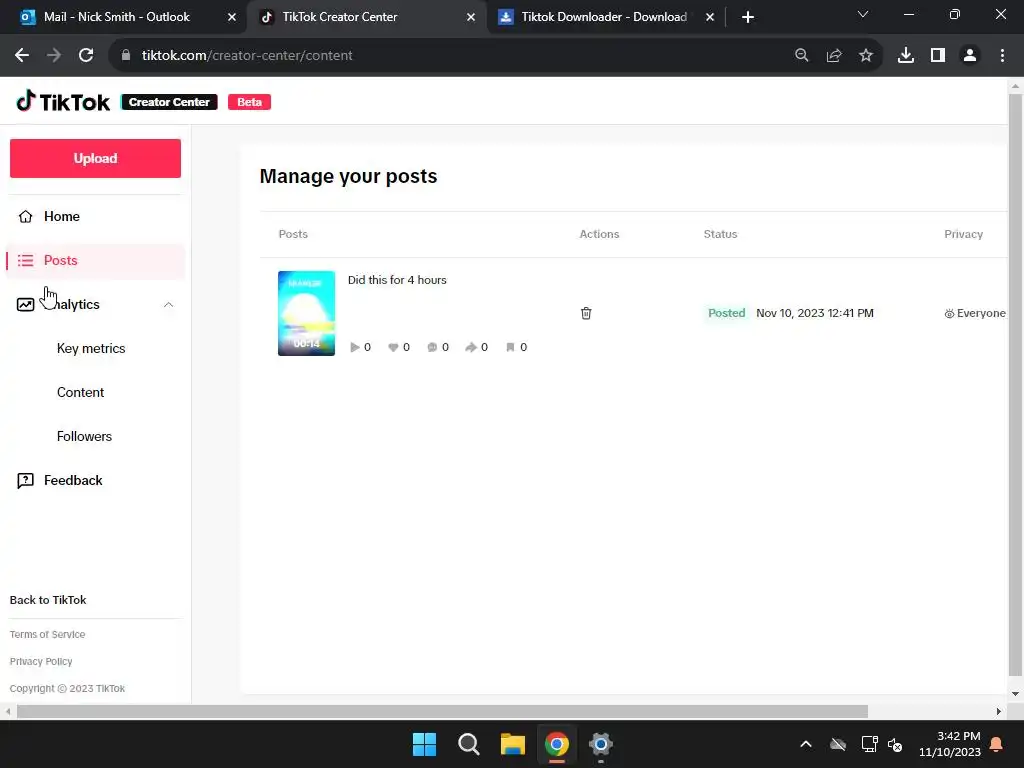Share this page using the share icon

click(834, 56)
